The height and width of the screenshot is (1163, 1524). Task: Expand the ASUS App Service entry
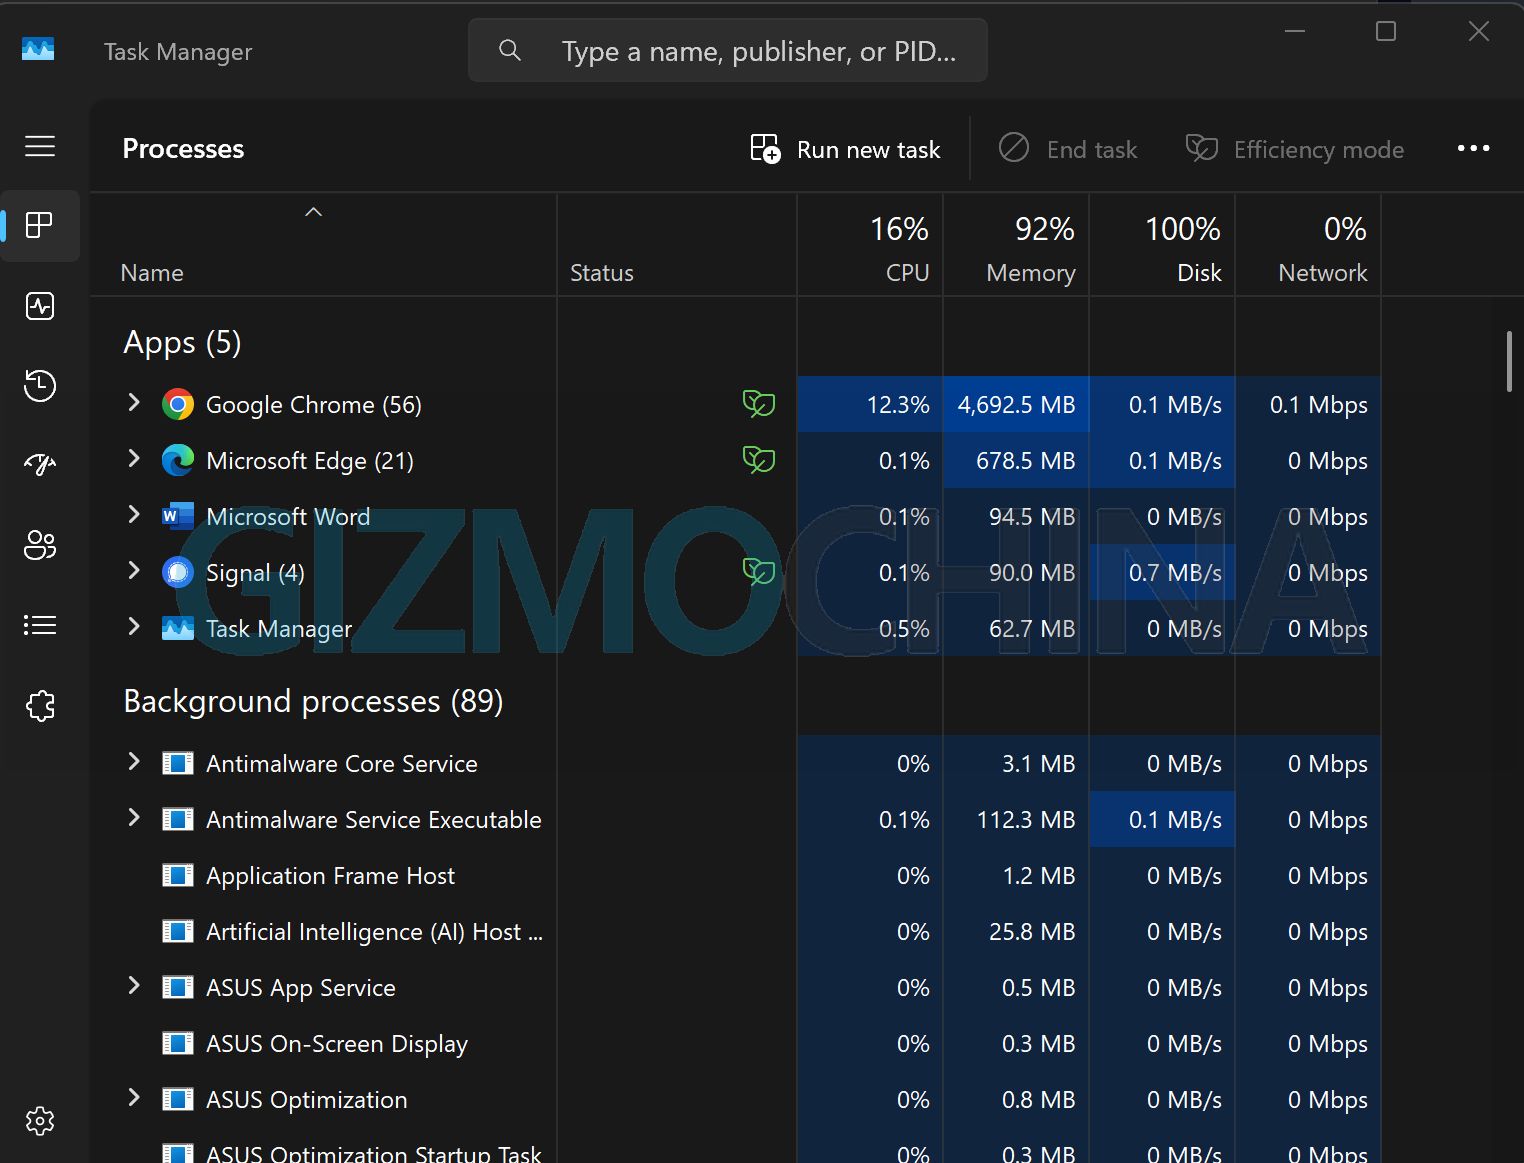pyautogui.click(x=134, y=986)
